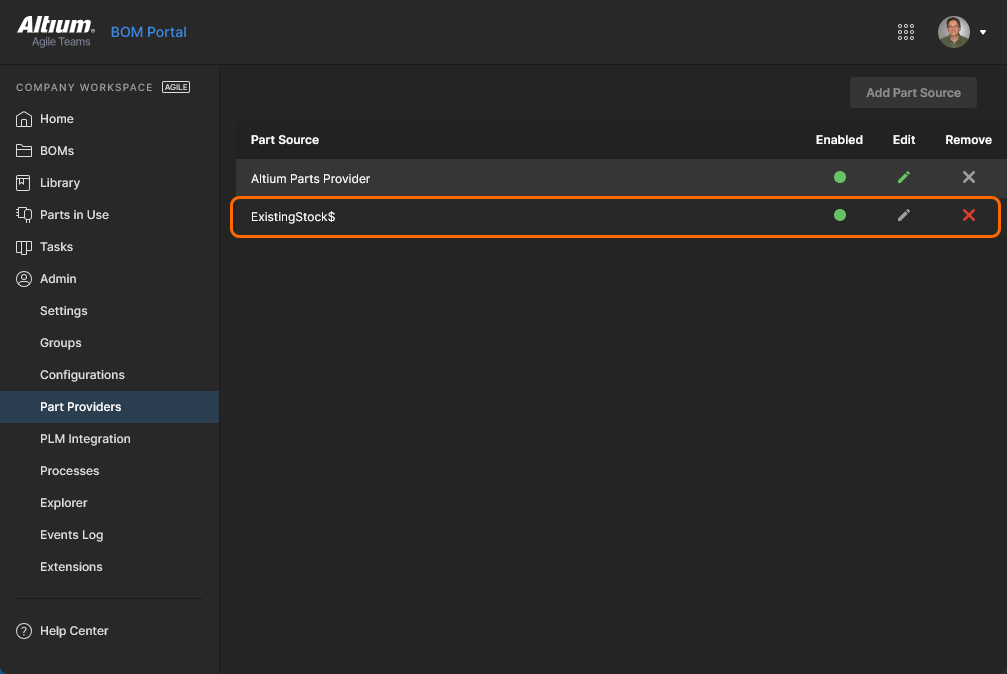Open the Settings admin page
The height and width of the screenshot is (674, 1007).
64,311
